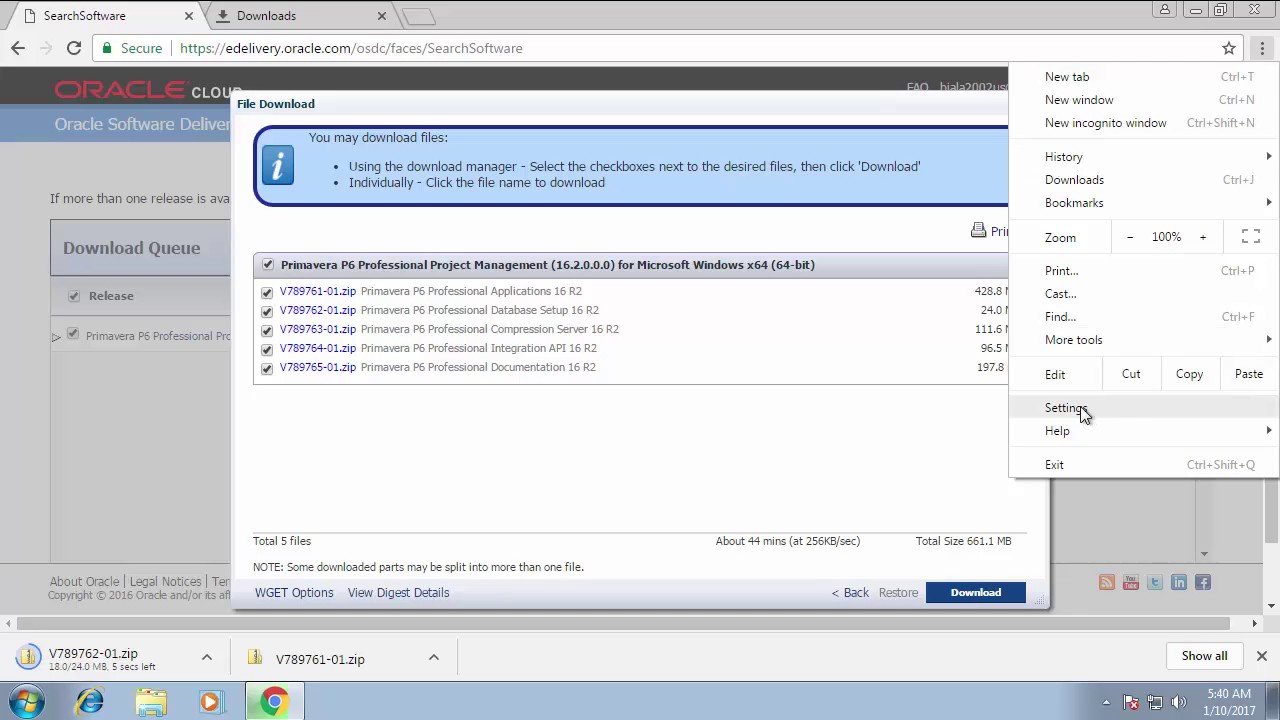This screenshot has height=720, width=1280.
Task: Reload the page with refresh icon
Action: click(x=74, y=48)
